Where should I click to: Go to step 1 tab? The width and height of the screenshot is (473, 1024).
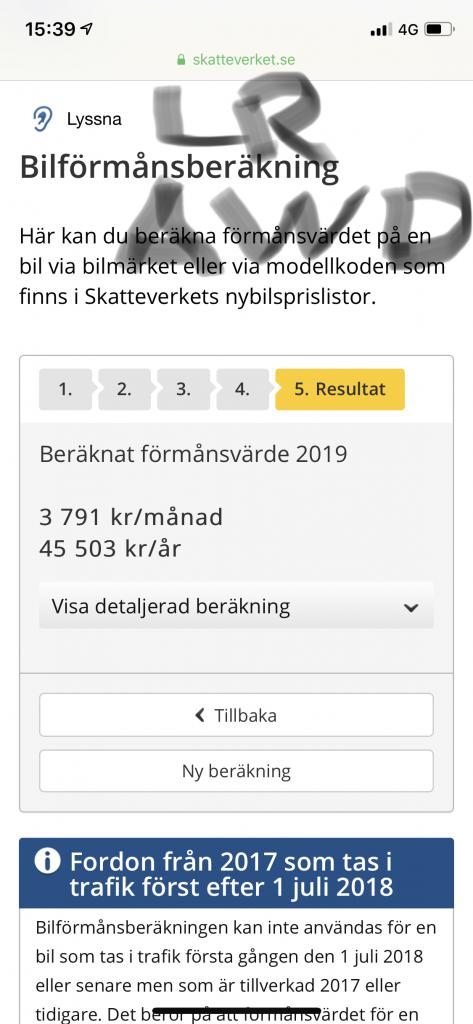click(65, 389)
